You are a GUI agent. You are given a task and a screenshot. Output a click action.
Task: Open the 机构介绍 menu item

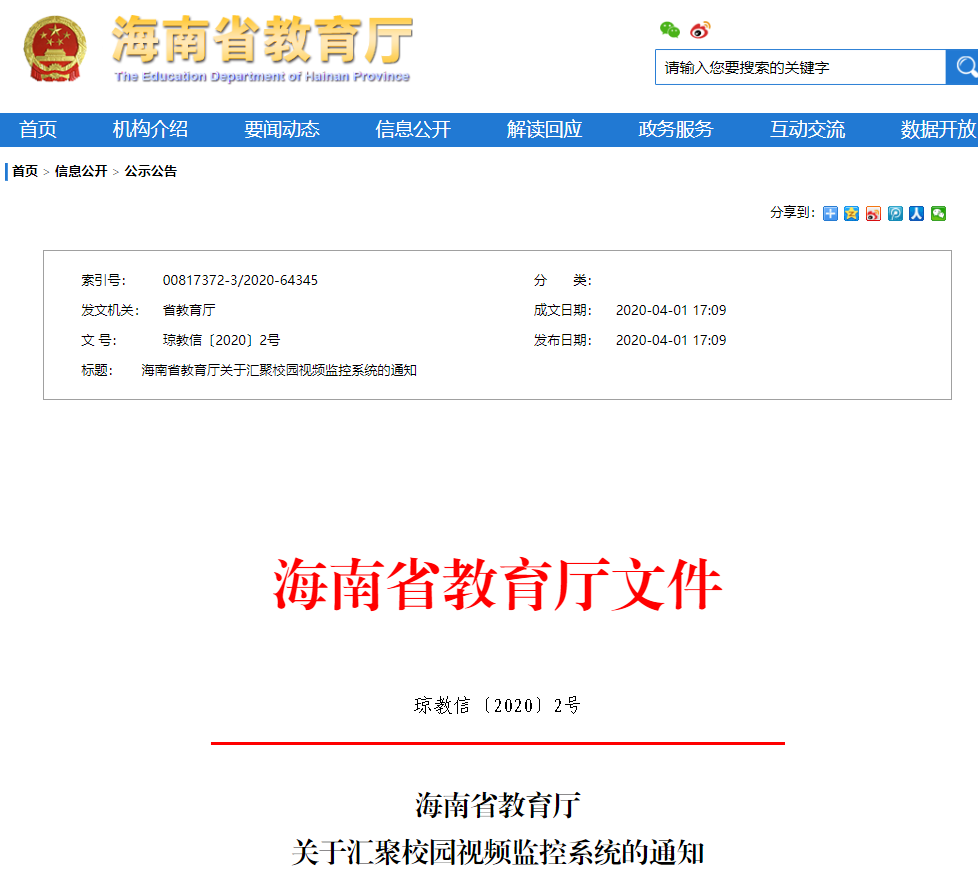click(150, 130)
